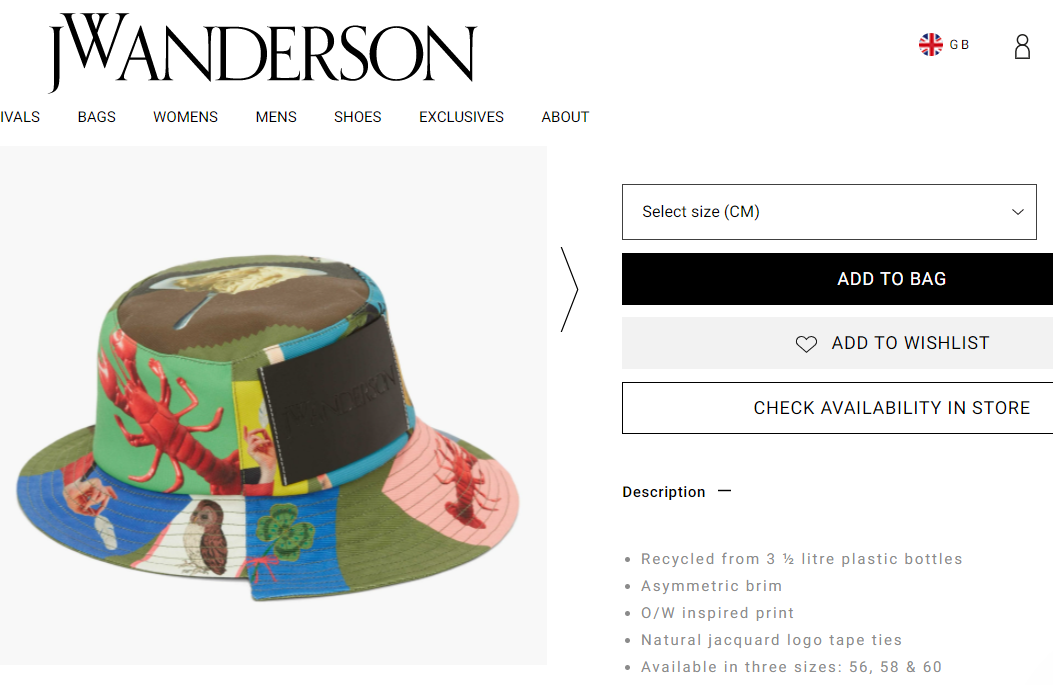Viewport: 1053px width, 685px height.
Task: Collapse the Description section
Action: coord(663,492)
